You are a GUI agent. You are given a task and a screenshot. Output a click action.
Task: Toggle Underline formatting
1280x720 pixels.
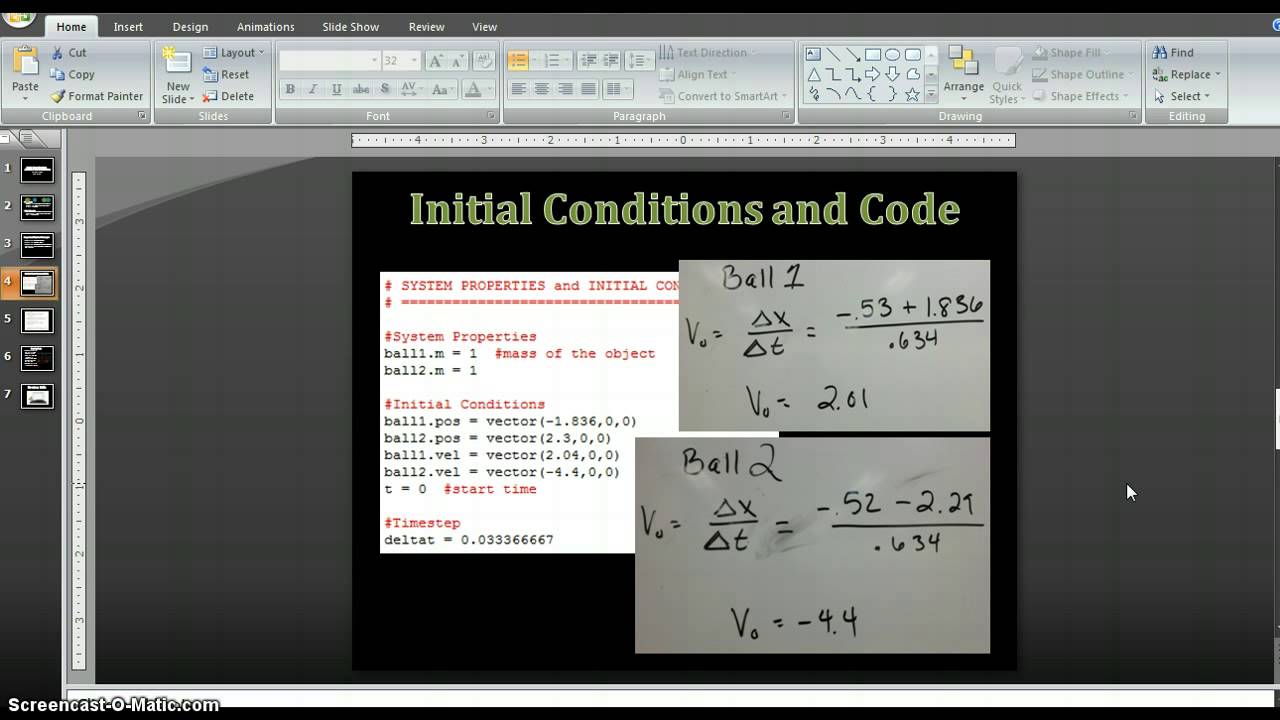(336, 89)
